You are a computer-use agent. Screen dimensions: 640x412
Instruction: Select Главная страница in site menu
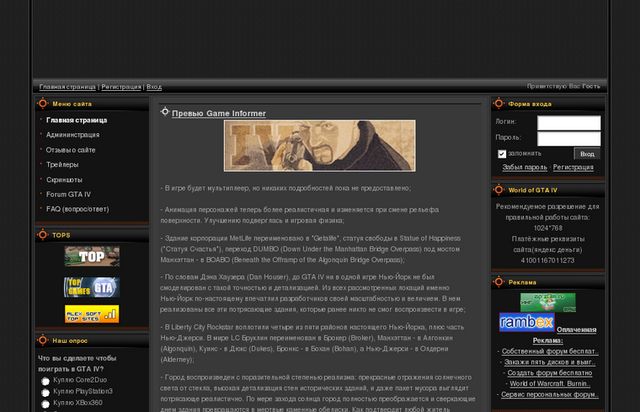click(76, 120)
